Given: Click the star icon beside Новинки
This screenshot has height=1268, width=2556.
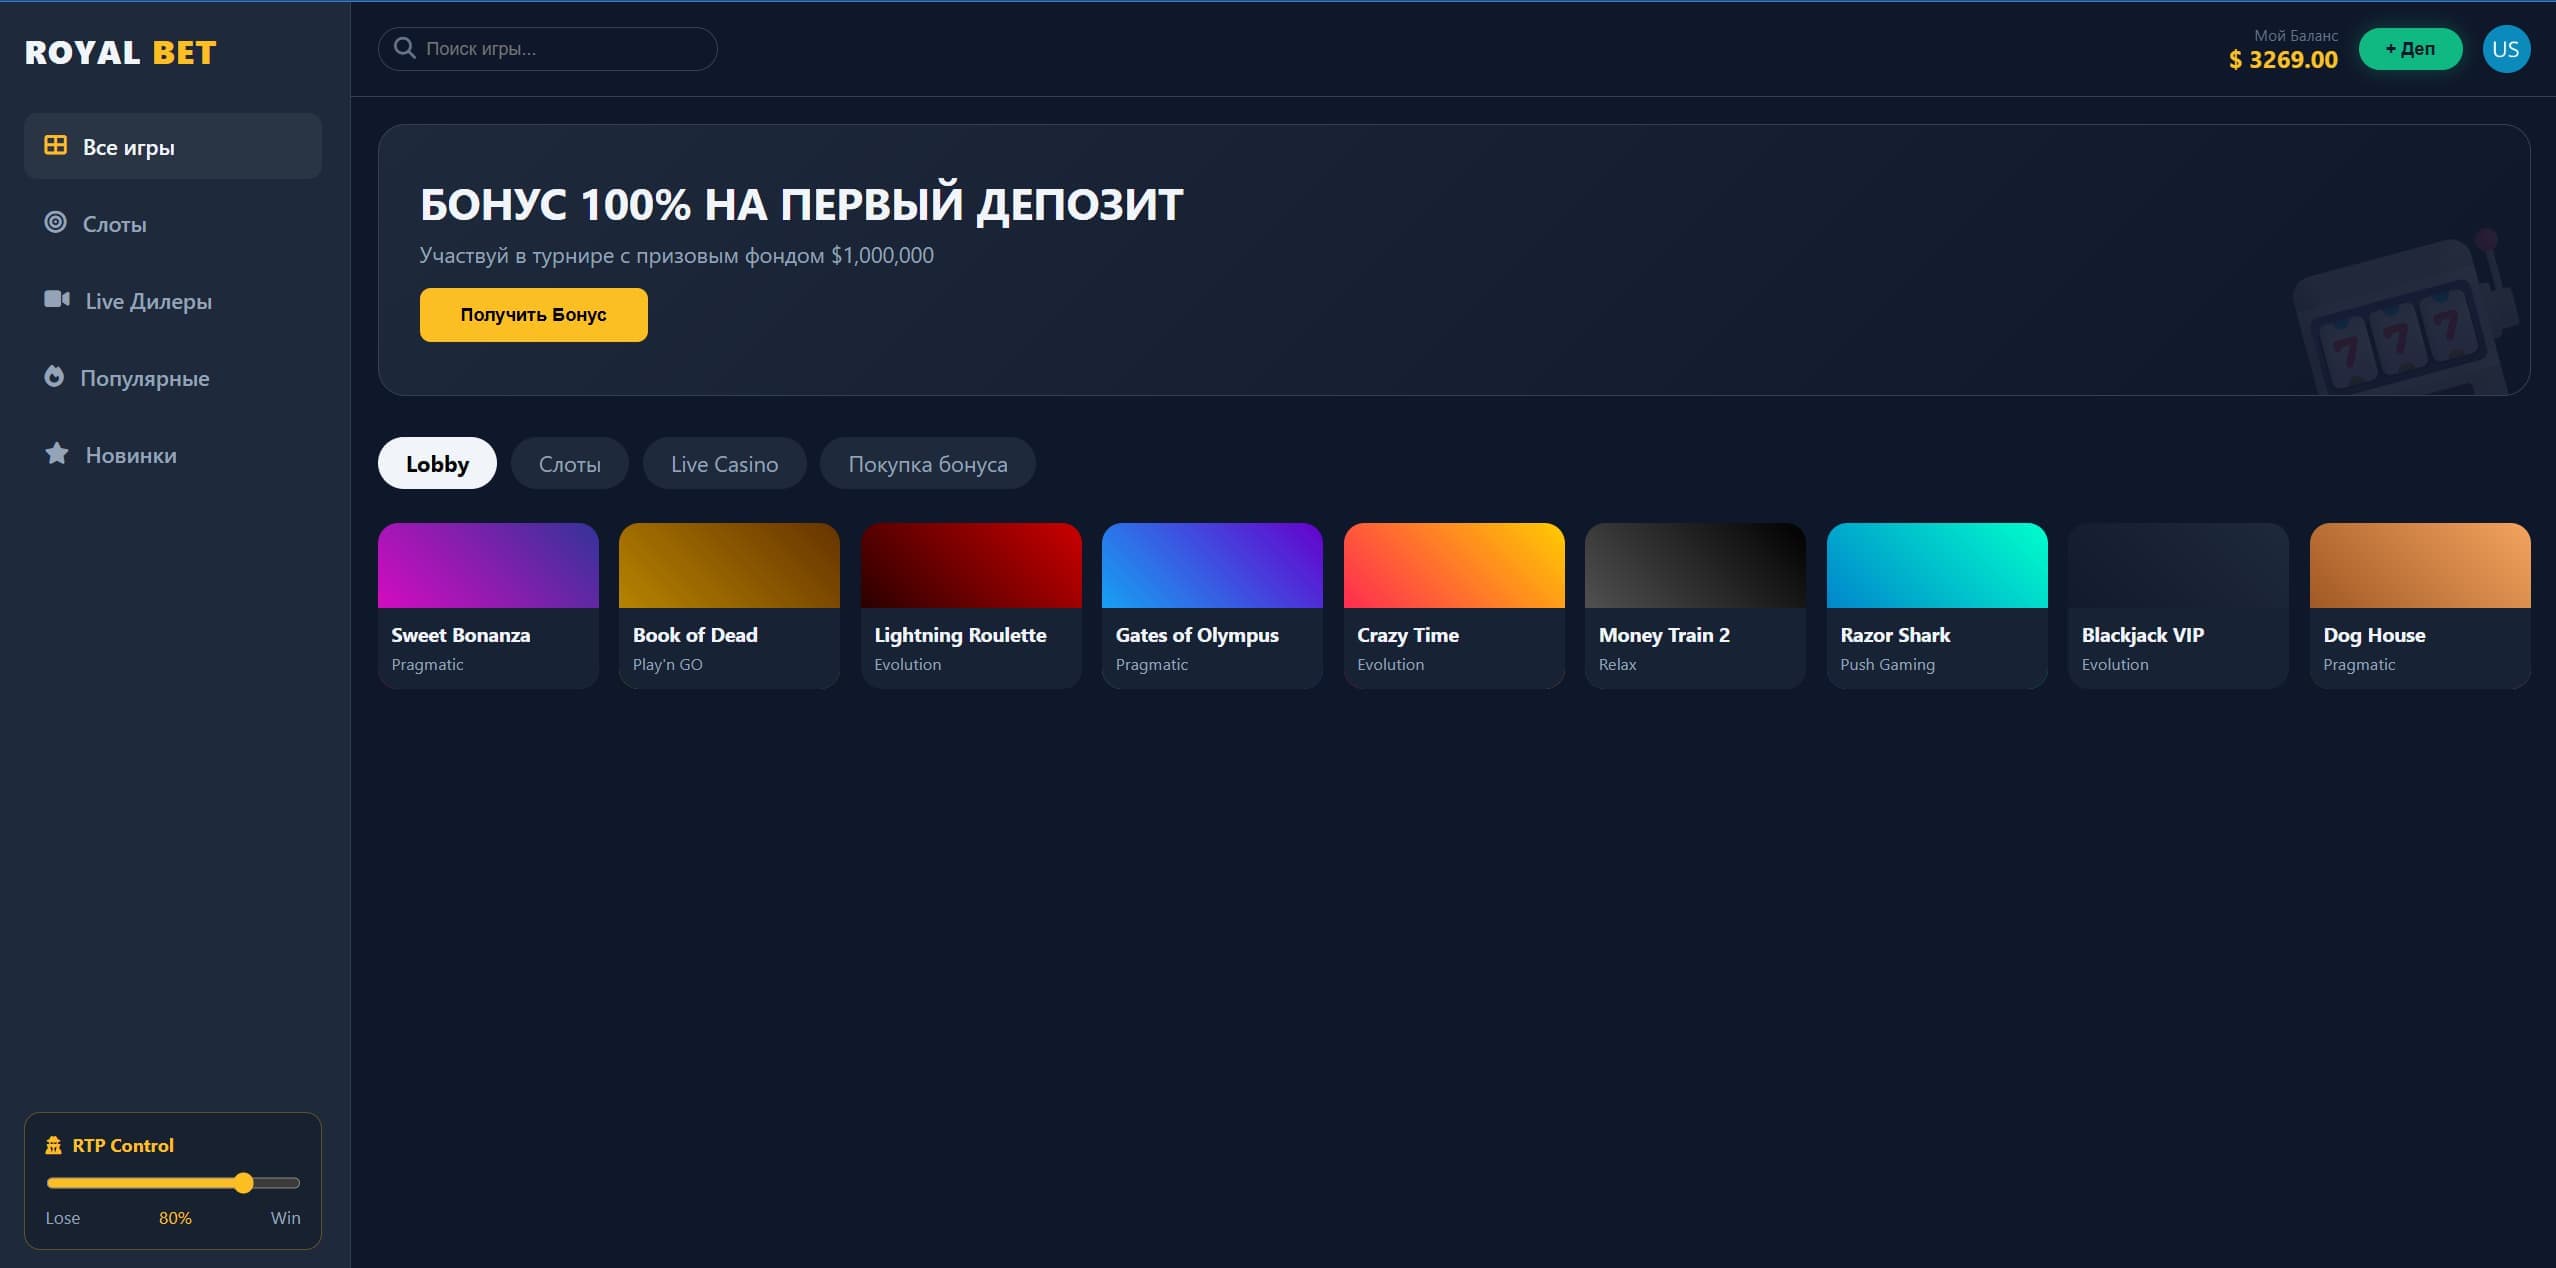Looking at the screenshot, I should point(57,453).
